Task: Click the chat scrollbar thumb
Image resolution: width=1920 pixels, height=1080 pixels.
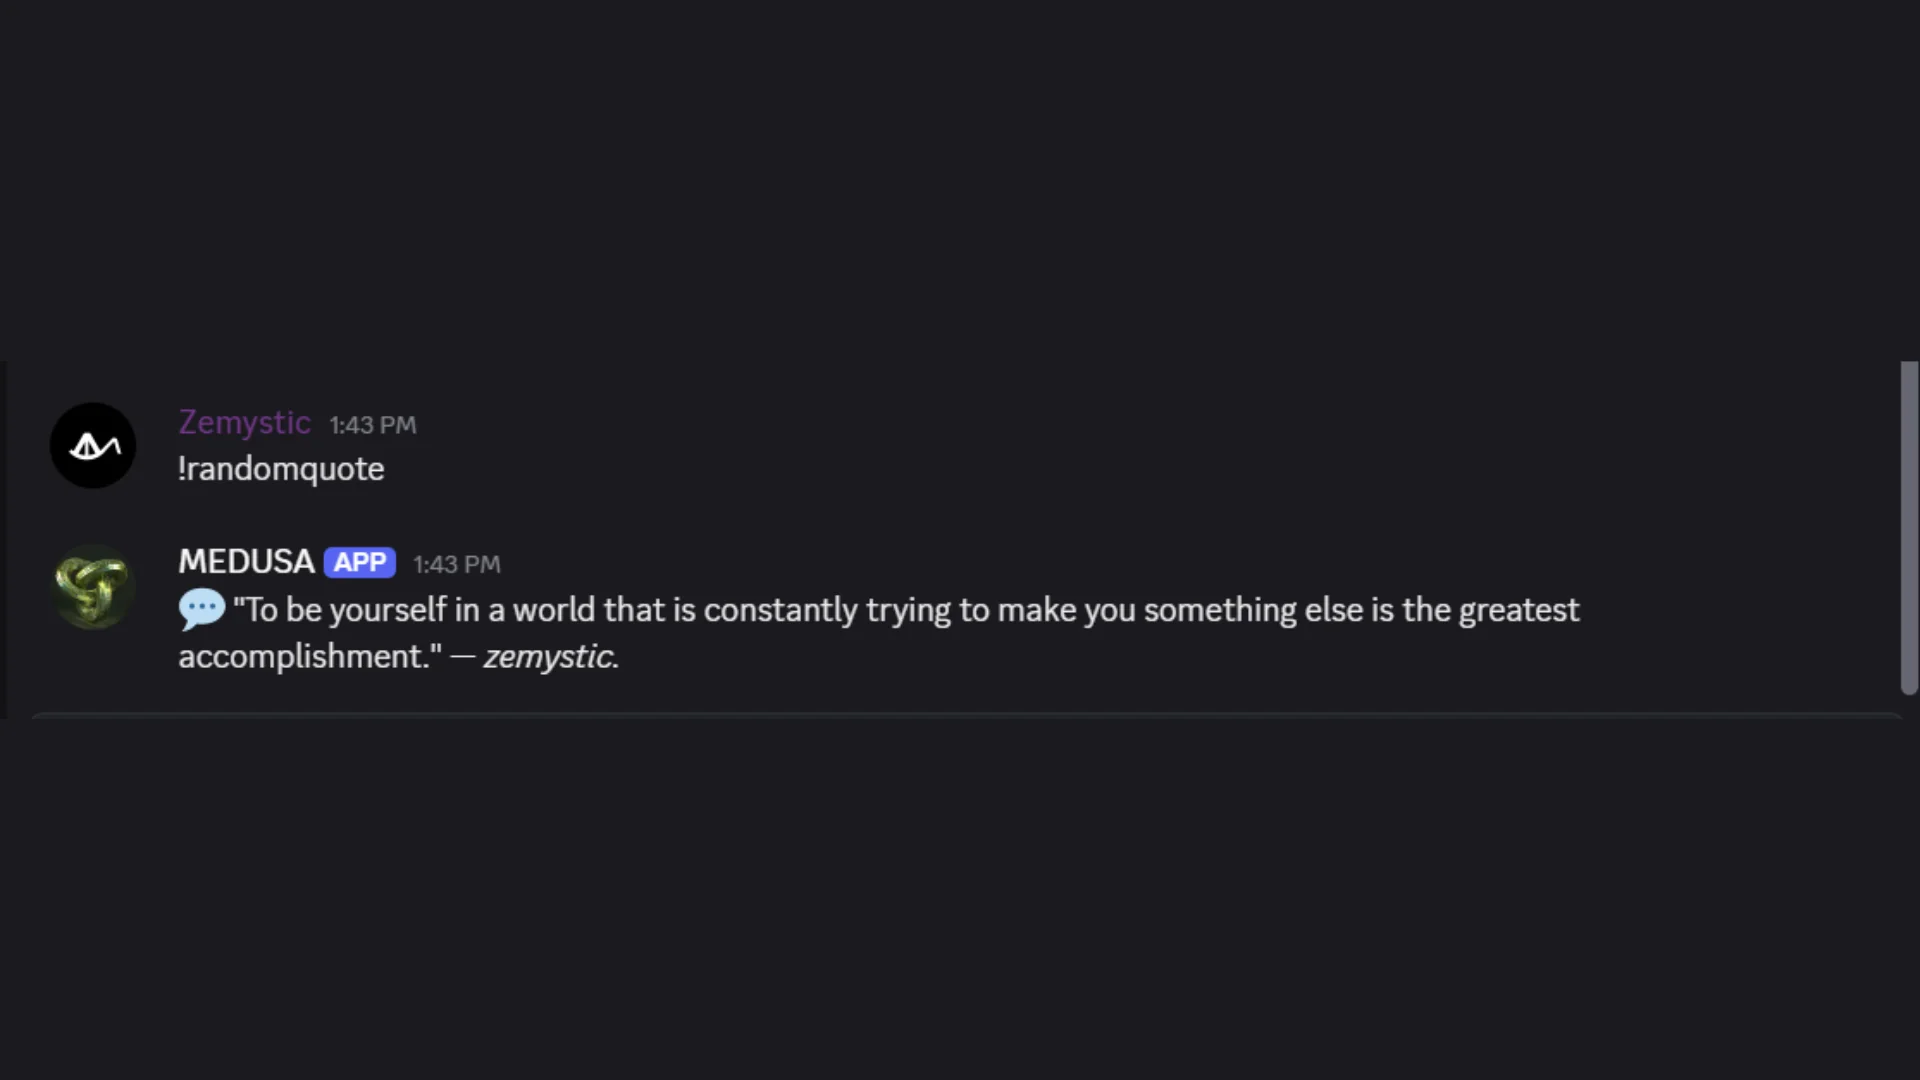Action: pyautogui.click(x=1909, y=527)
